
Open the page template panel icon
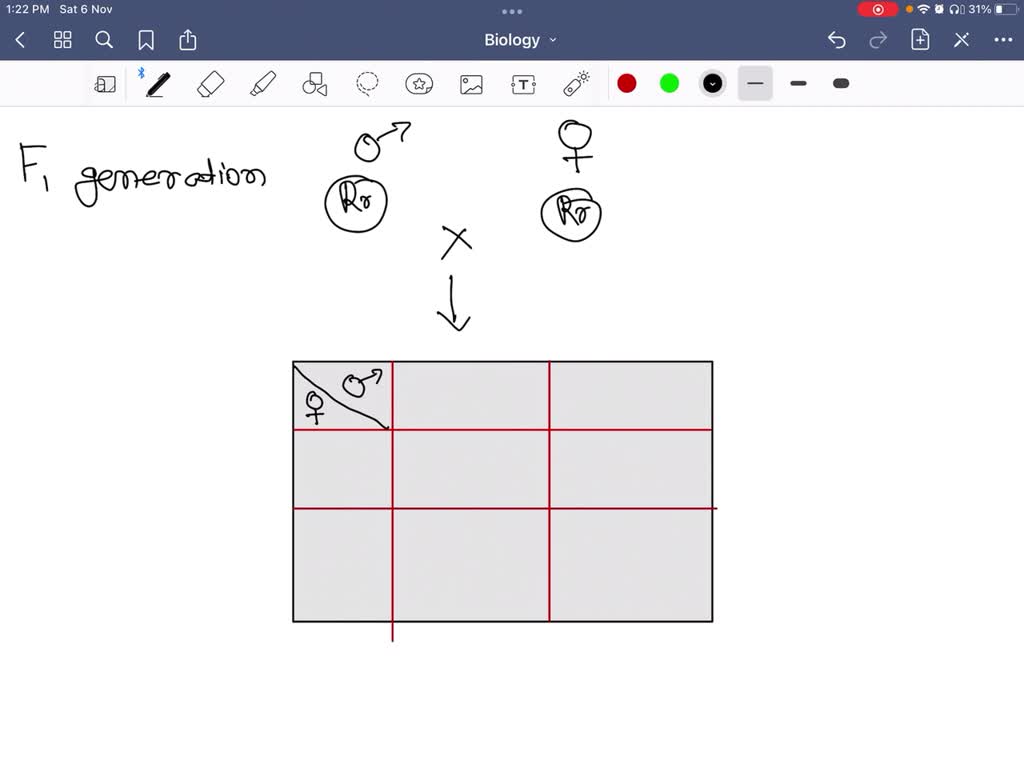105,84
